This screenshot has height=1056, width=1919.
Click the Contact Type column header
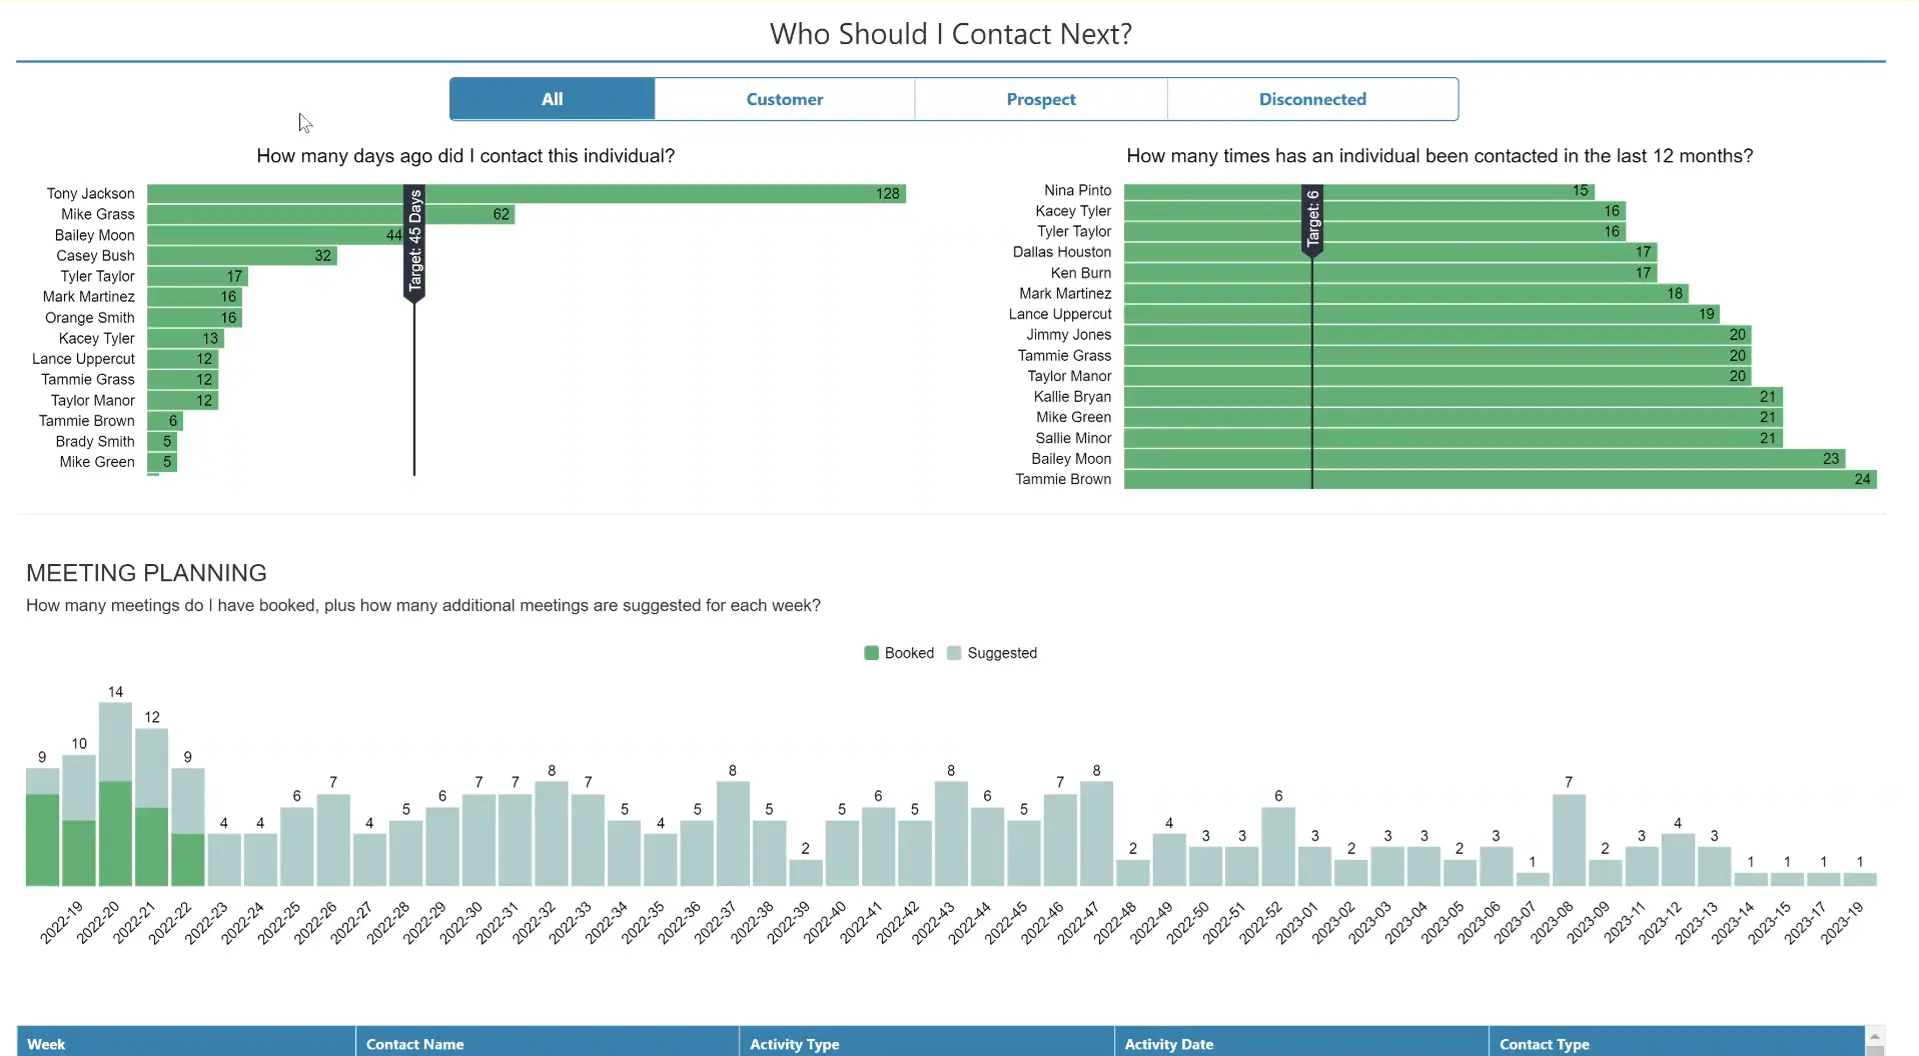click(1543, 1043)
